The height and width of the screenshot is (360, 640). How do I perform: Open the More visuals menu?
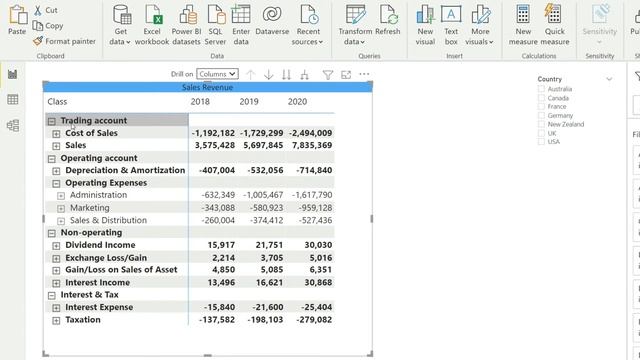point(480,24)
